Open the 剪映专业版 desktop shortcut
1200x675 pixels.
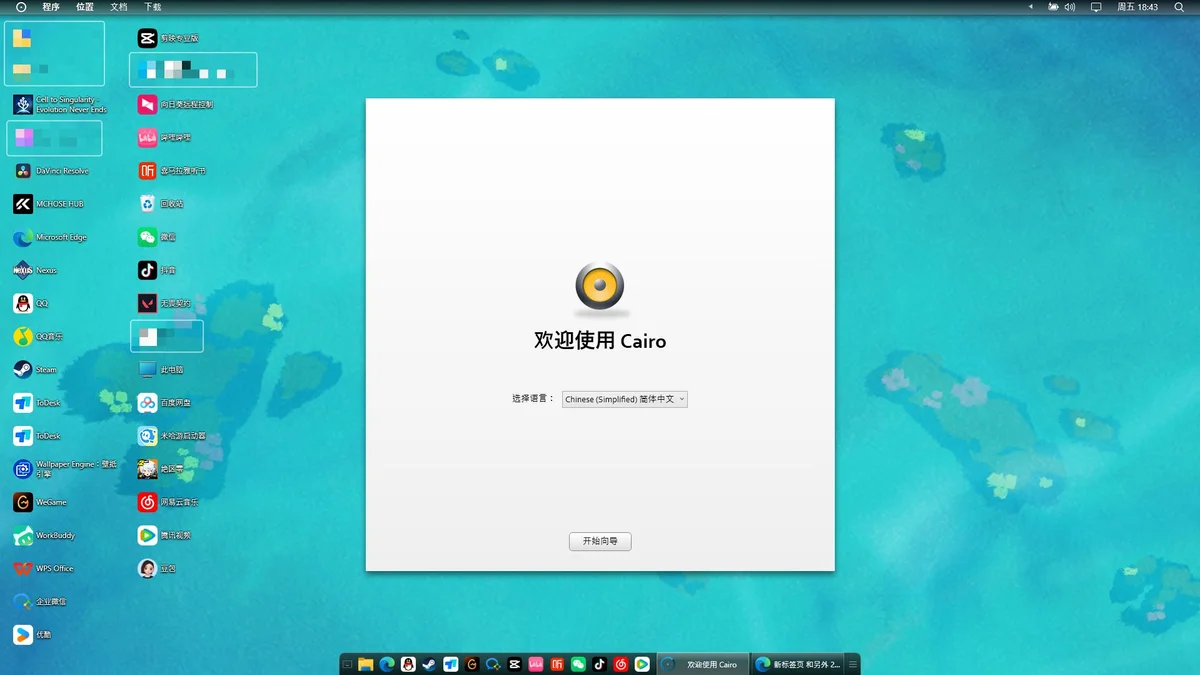point(169,38)
